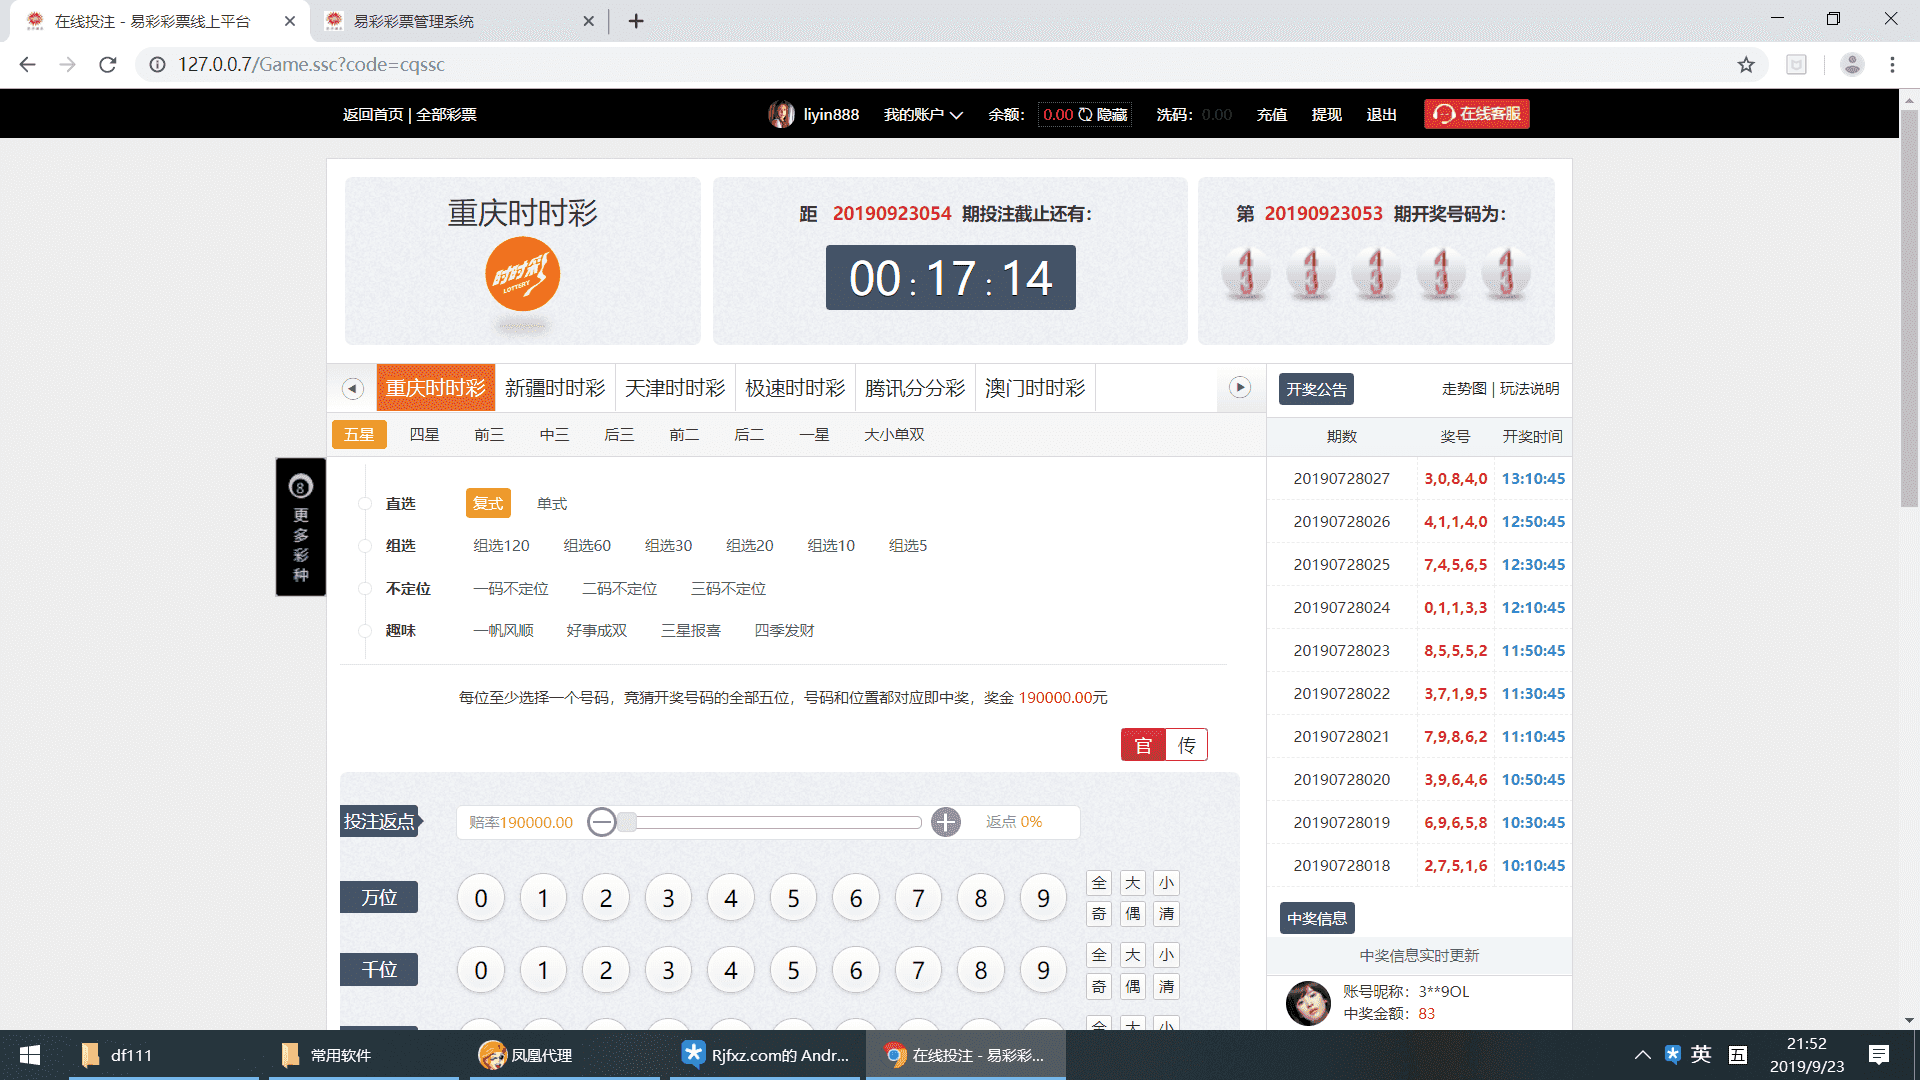Show hidden system tray icons

tap(1642, 1055)
